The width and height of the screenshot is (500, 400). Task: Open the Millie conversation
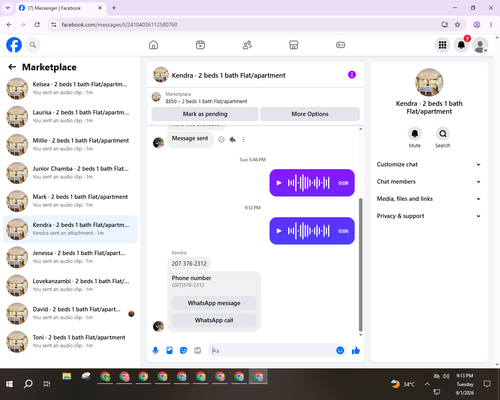70,145
